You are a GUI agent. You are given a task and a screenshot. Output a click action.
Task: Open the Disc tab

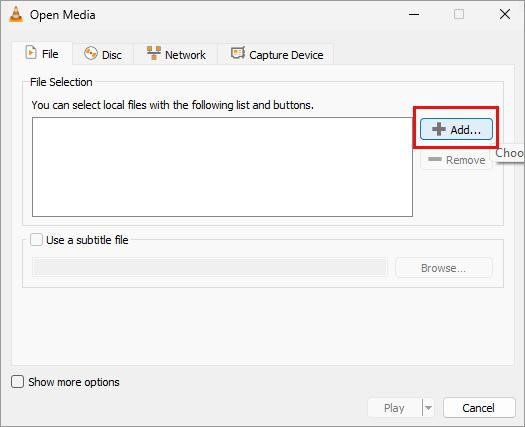coord(103,54)
